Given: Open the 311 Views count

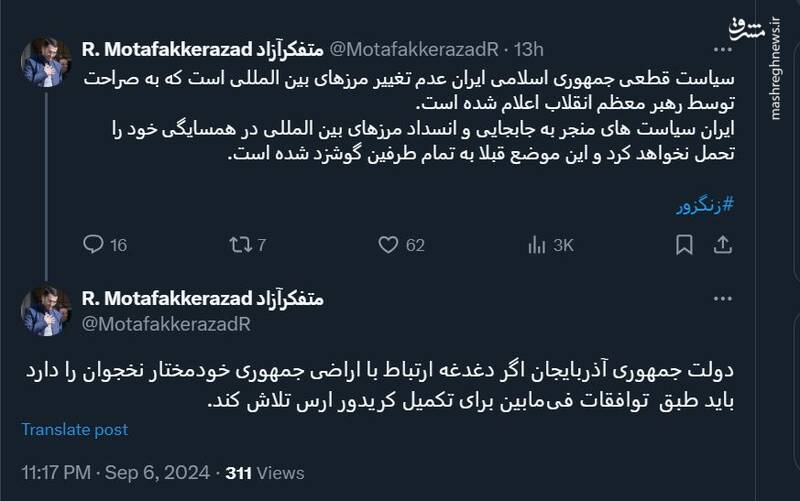Looking at the screenshot, I should click(264, 471).
